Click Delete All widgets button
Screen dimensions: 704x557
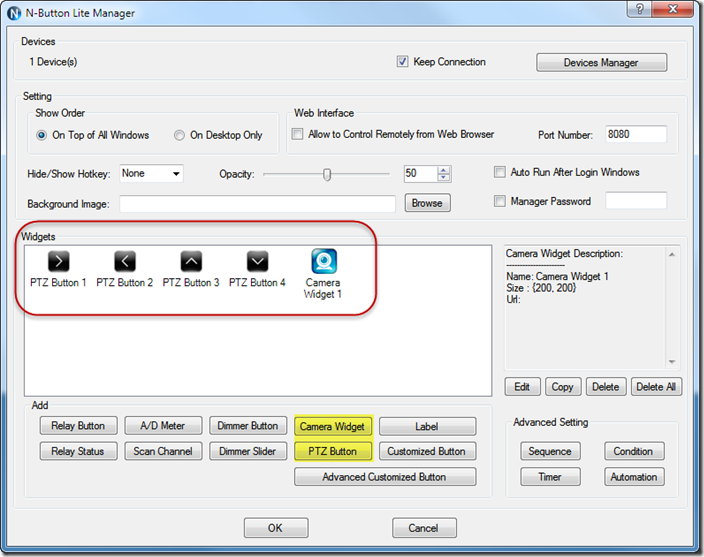pyautogui.click(x=656, y=387)
